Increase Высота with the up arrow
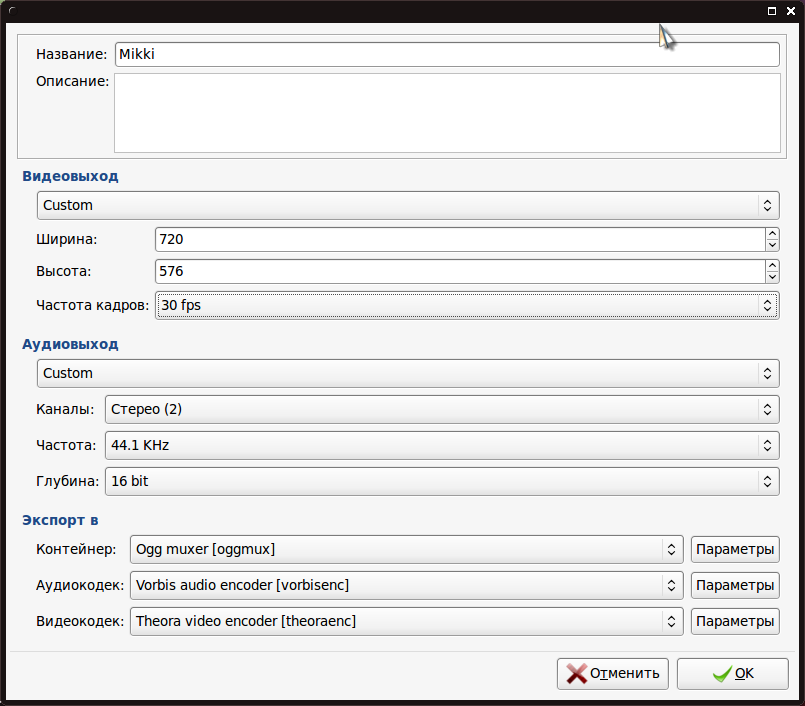The width and height of the screenshot is (805, 706). [x=772, y=266]
